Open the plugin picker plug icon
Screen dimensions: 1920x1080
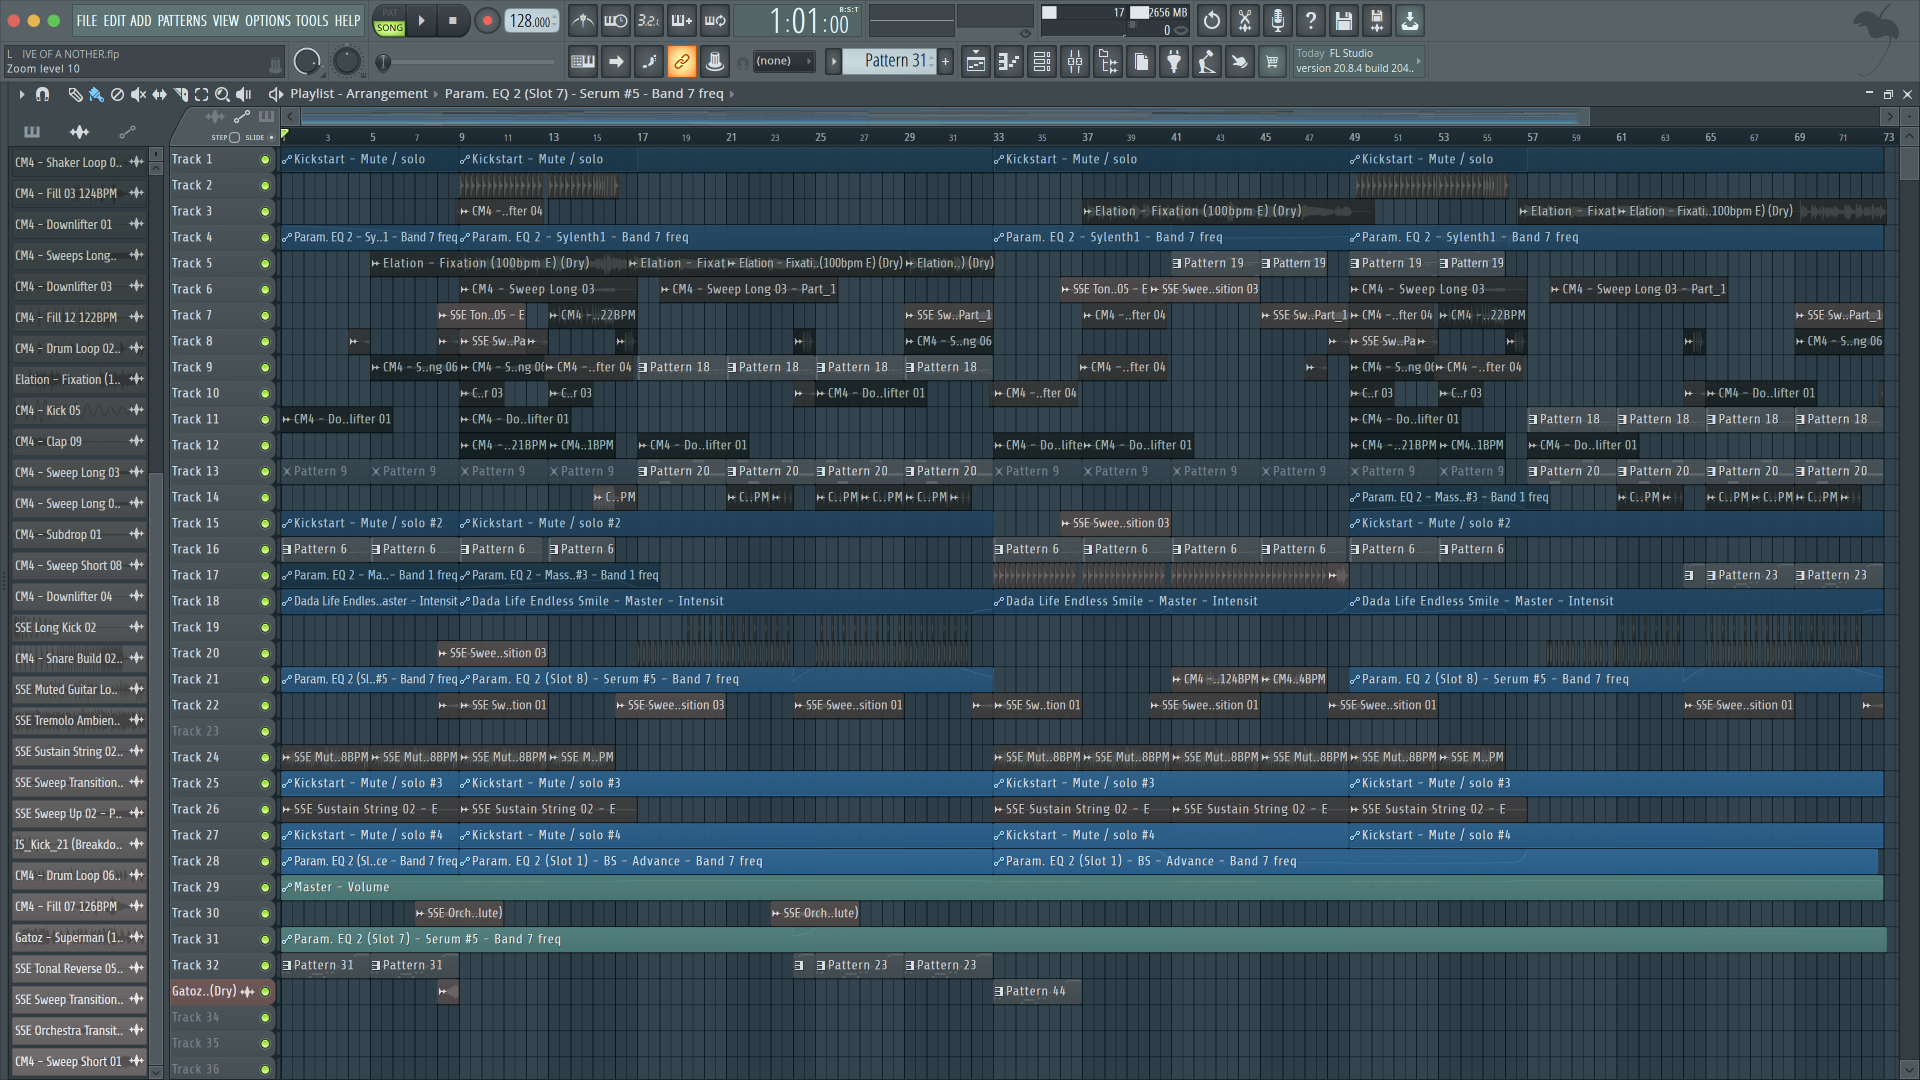click(x=1174, y=62)
